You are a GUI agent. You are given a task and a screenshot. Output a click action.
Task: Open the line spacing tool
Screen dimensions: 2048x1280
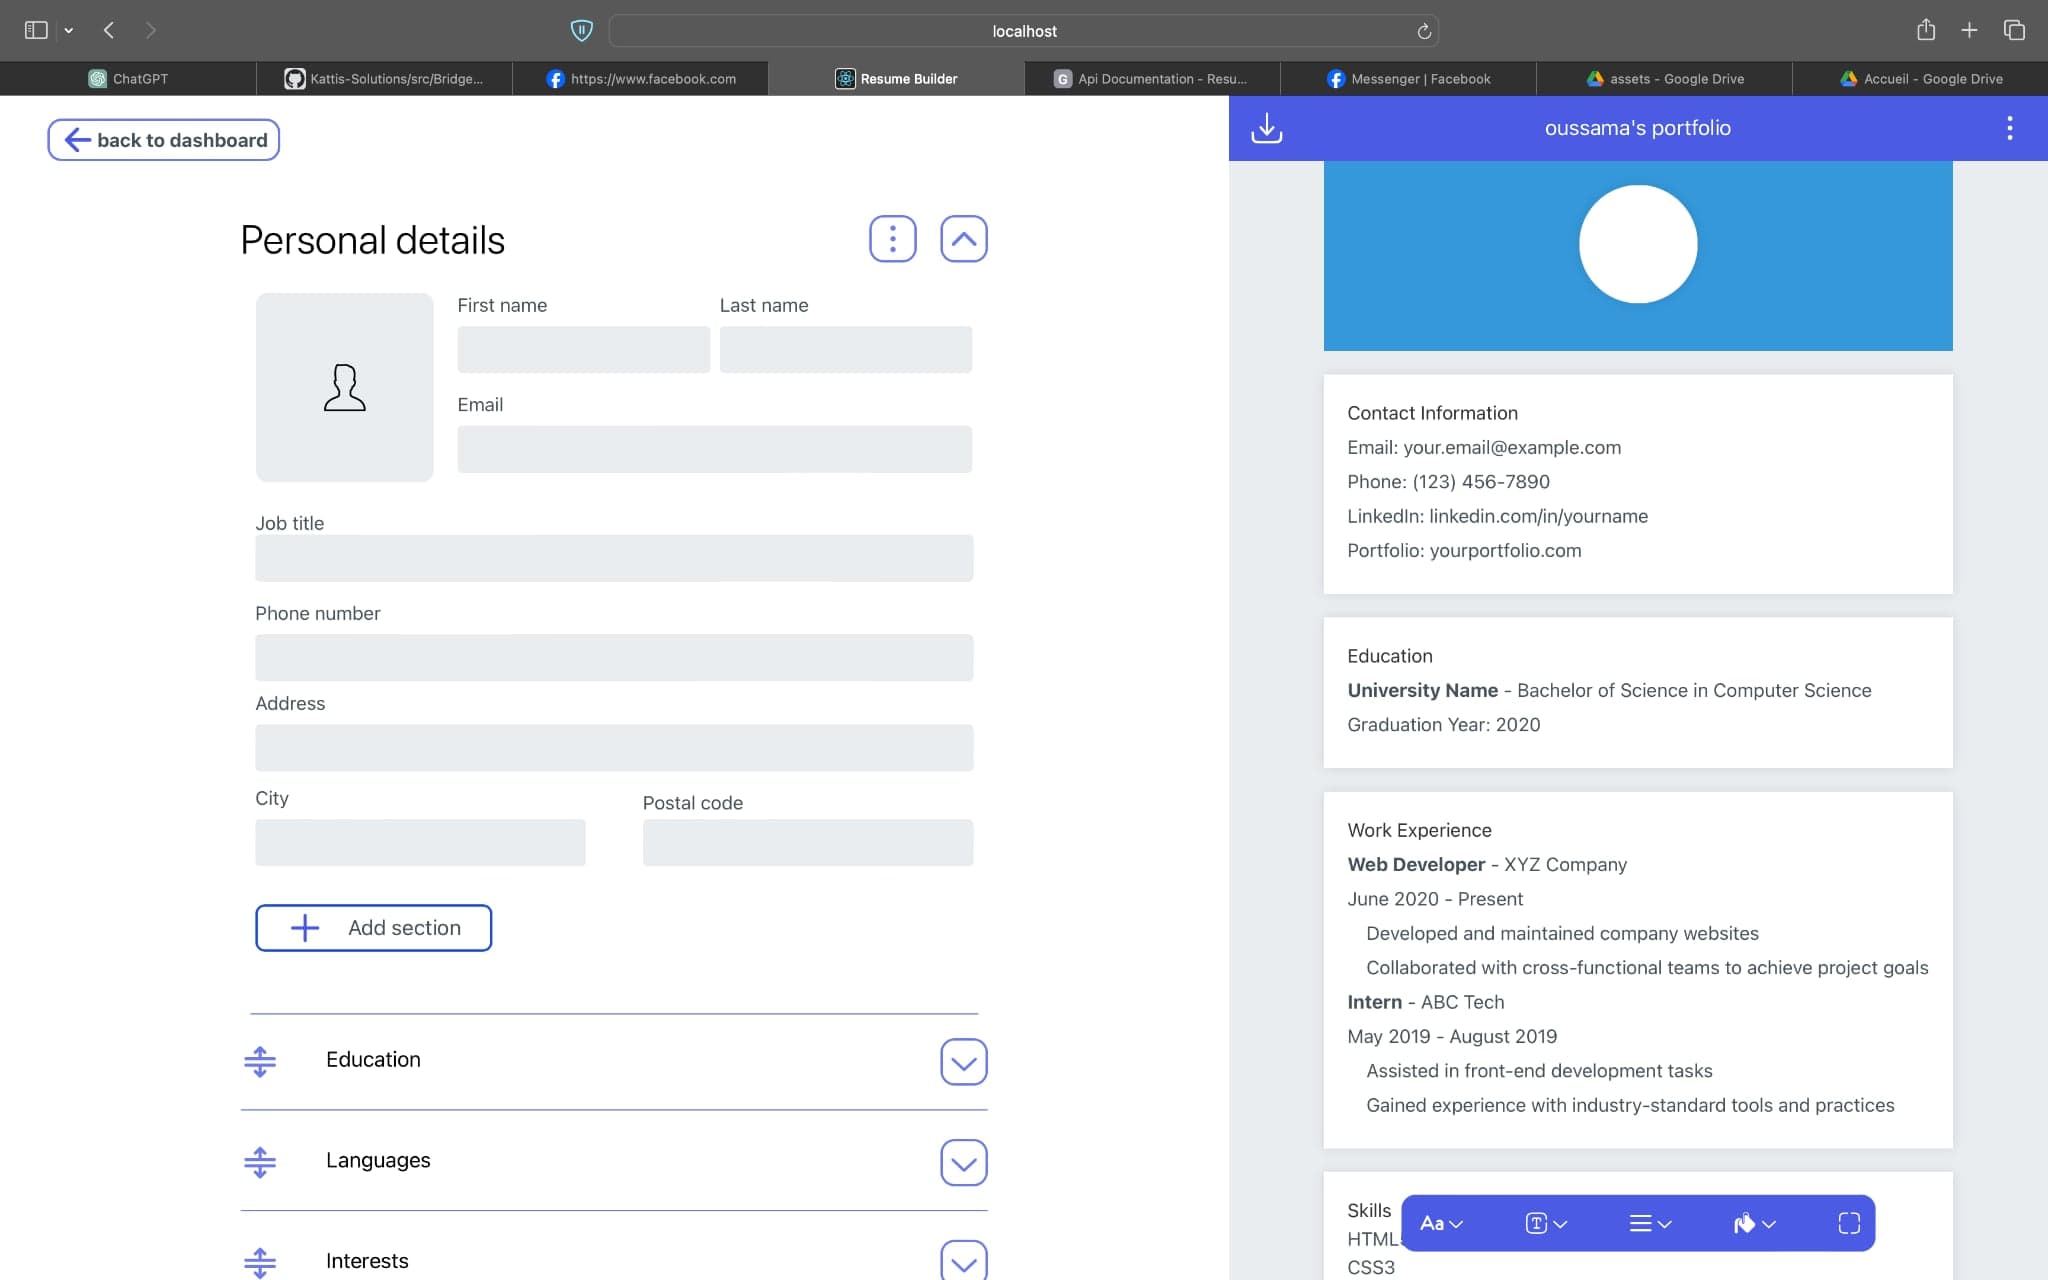[1648, 1222]
